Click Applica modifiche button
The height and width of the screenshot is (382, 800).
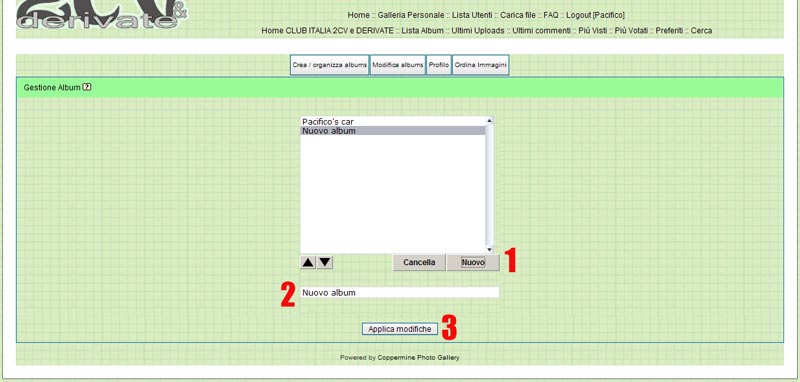(400, 329)
